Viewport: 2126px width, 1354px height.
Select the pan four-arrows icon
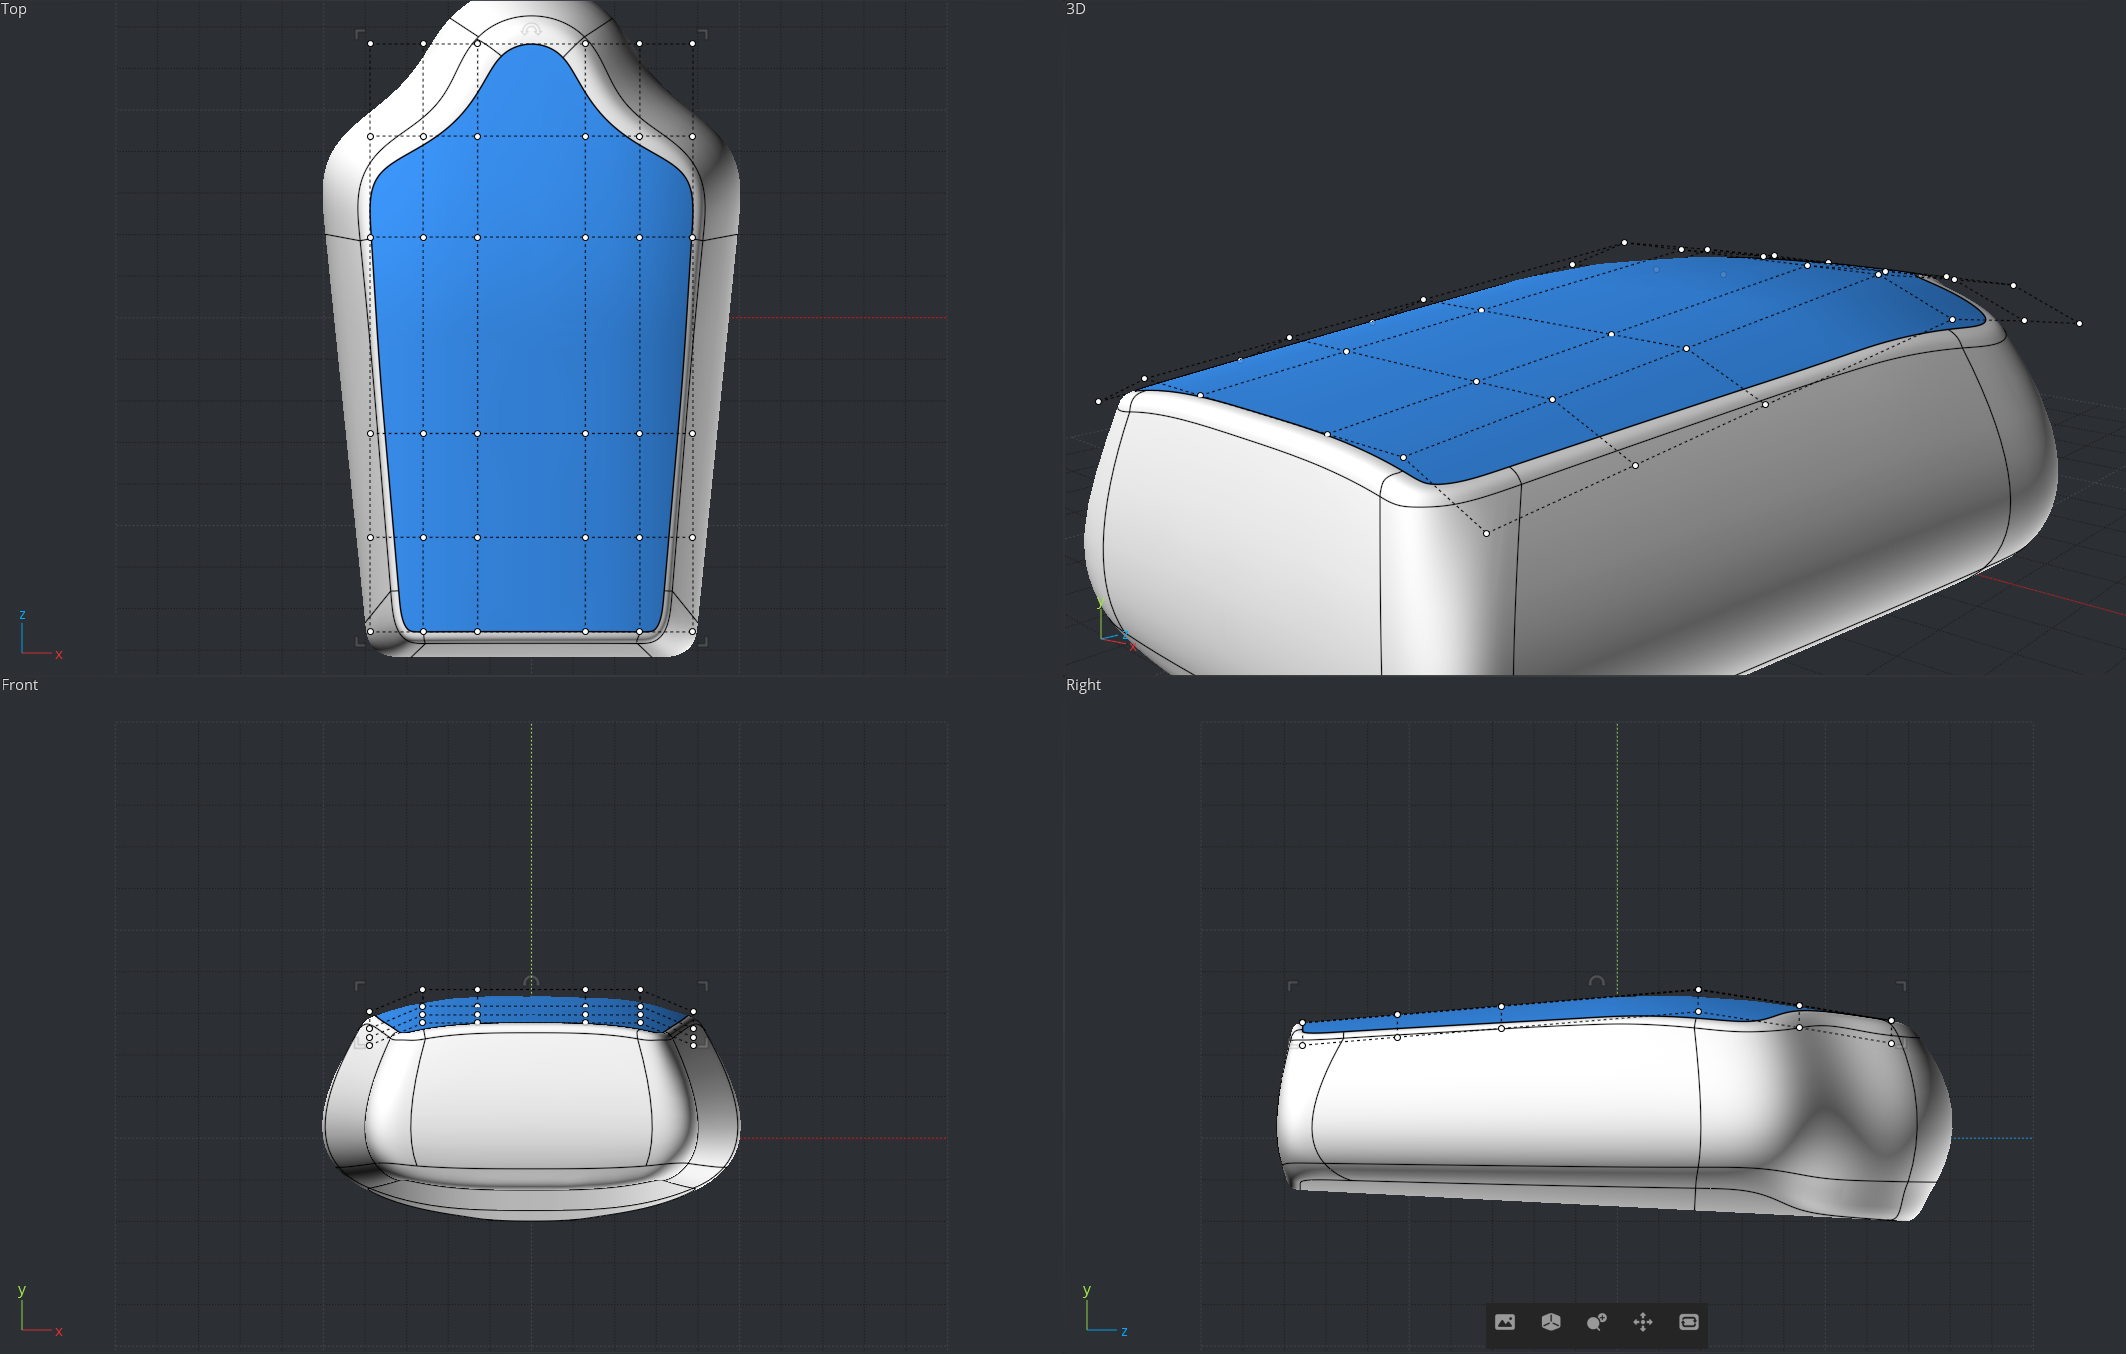click(1642, 1322)
